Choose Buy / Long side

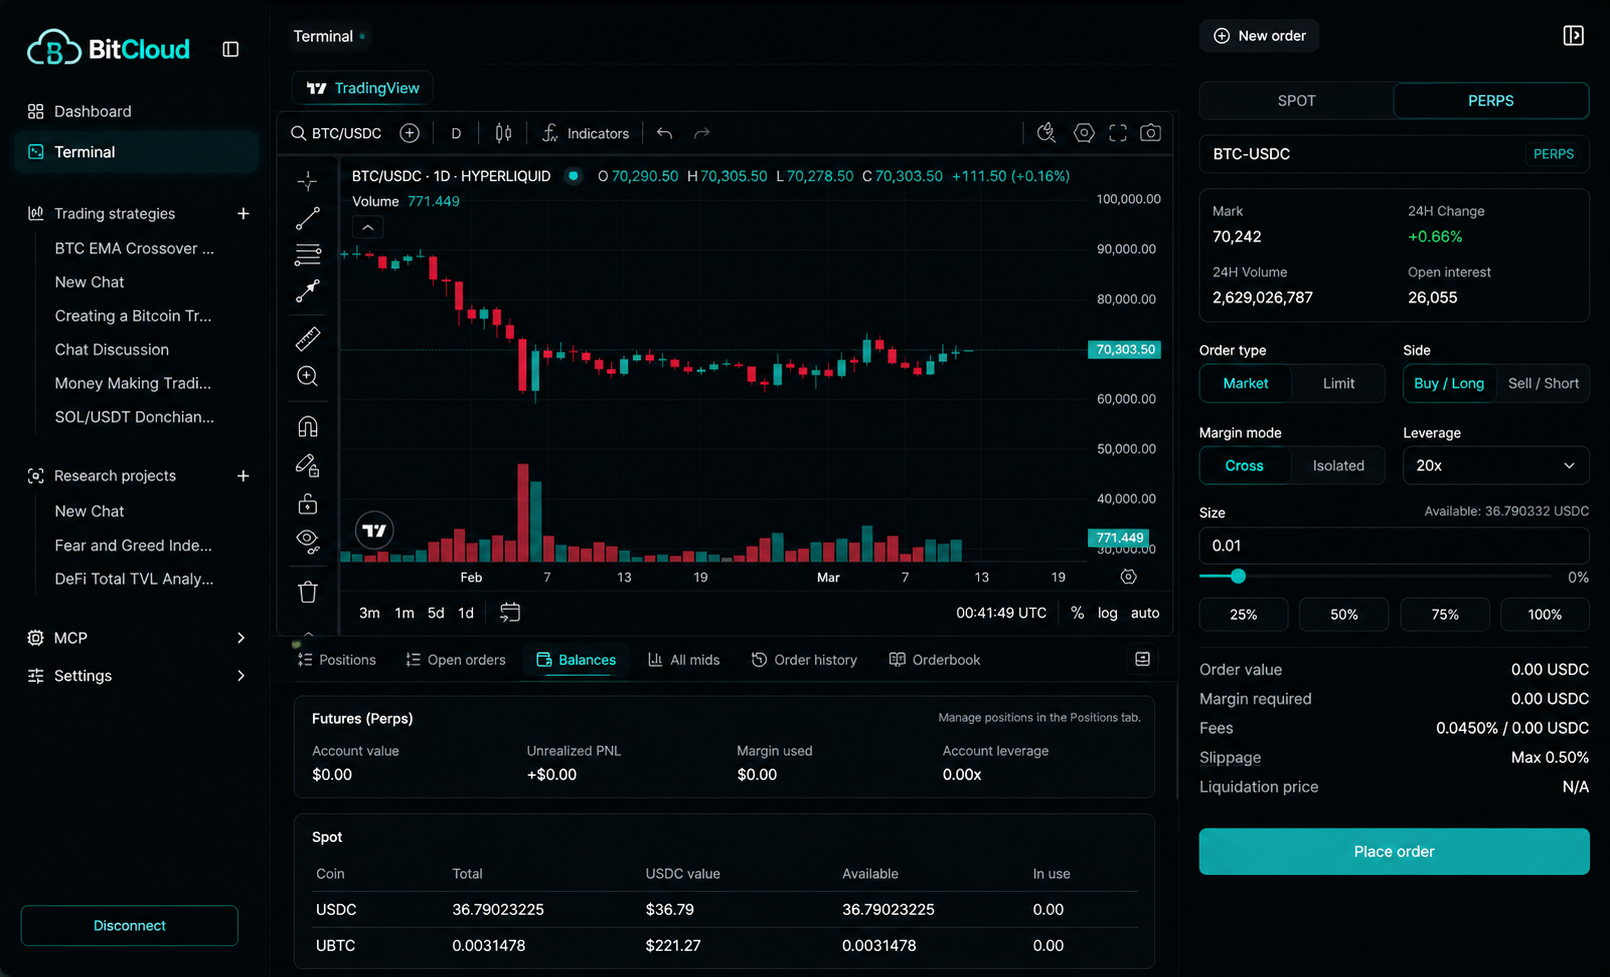1449,383
